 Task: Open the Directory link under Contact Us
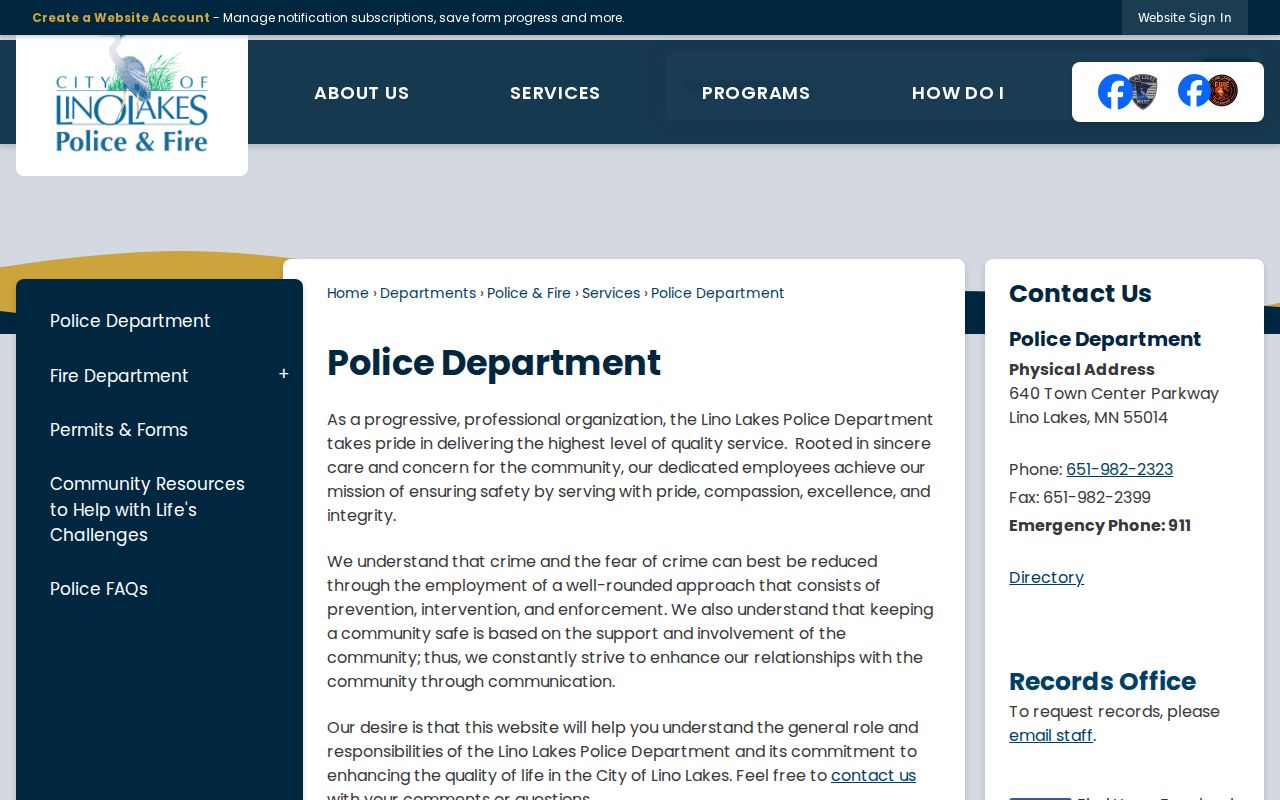1046,577
